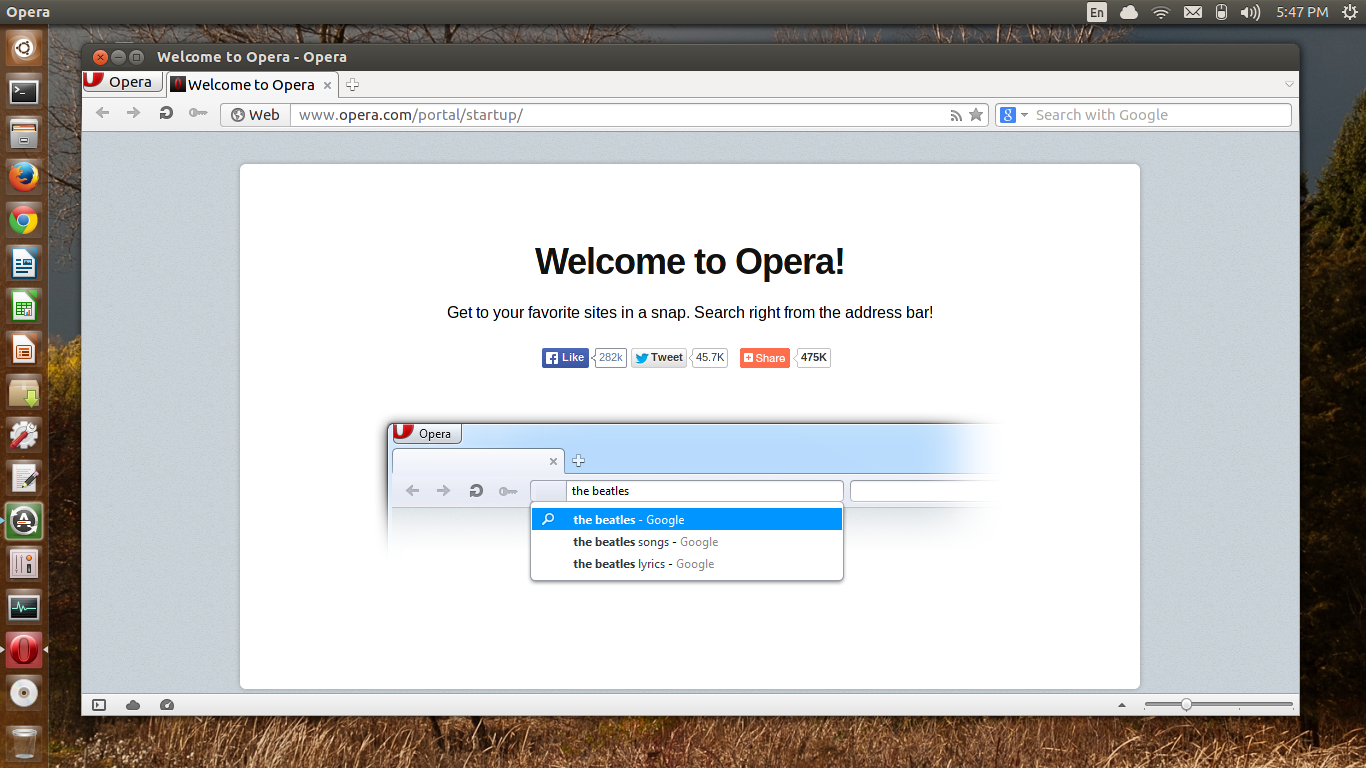
Task: Open LibreOffice Calc from the launcher
Action: point(23,306)
